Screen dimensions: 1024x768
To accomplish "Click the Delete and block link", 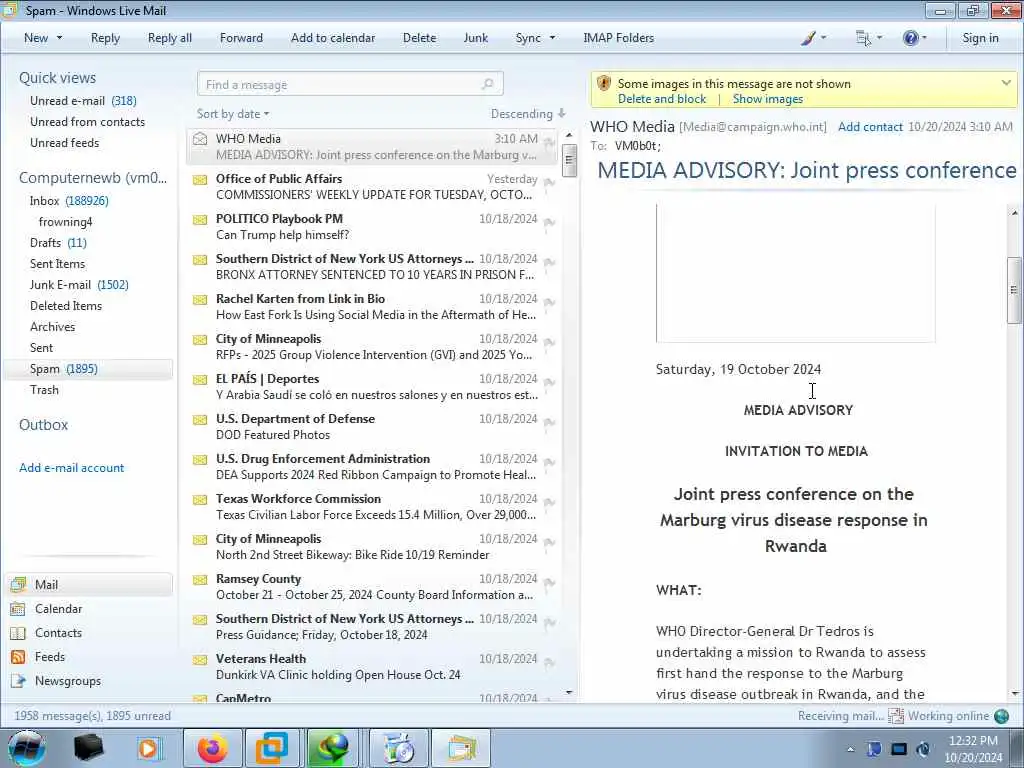I will (x=662, y=99).
